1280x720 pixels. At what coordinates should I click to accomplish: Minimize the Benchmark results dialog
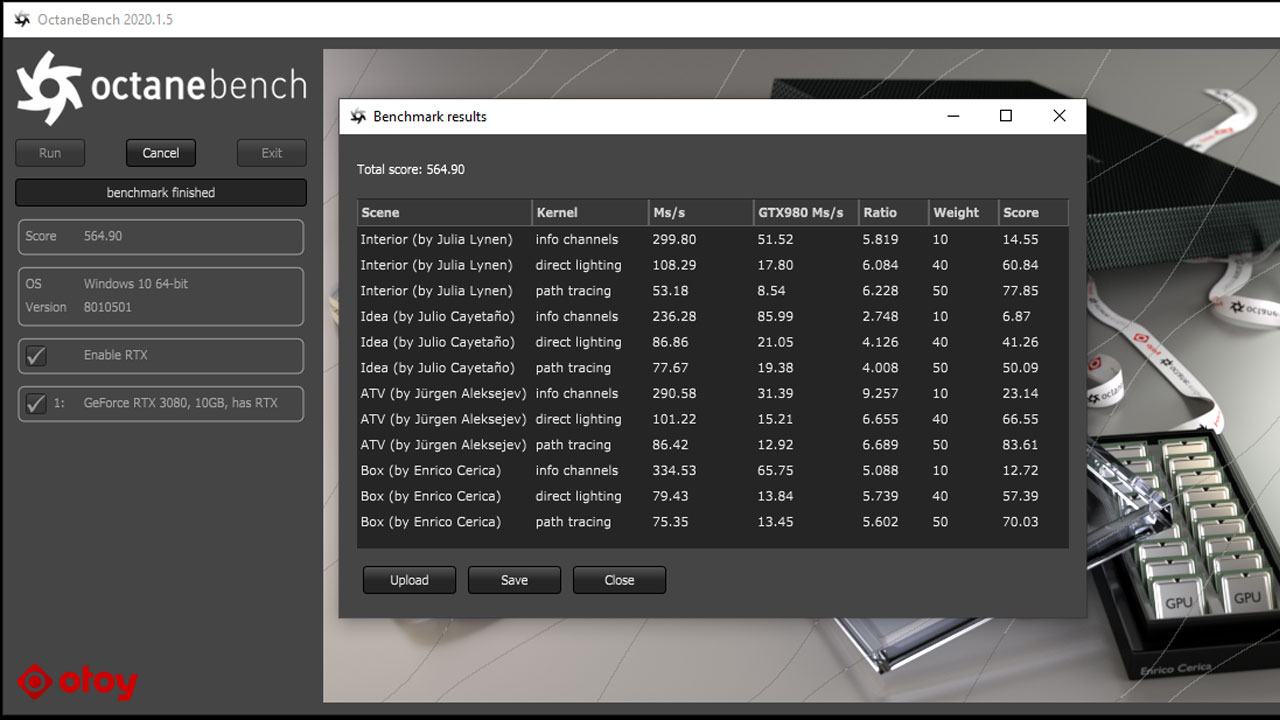[953, 116]
